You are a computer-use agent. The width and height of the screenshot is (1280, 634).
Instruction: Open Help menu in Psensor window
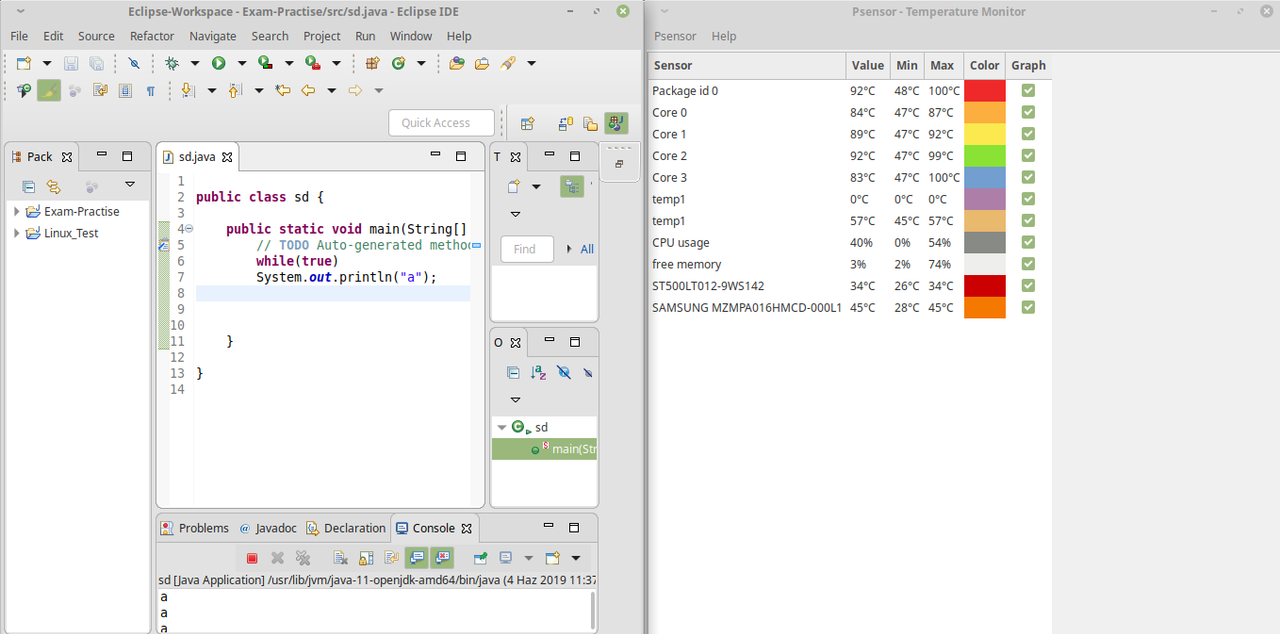pyautogui.click(x=724, y=36)
